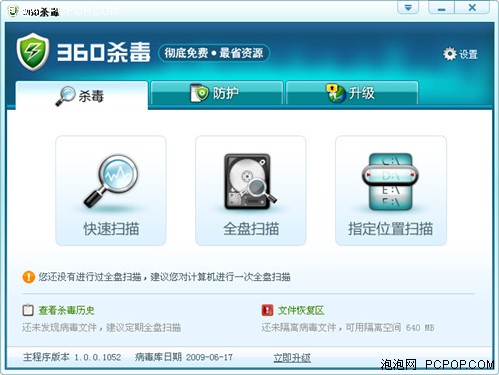Click the 快速扫描 label
Screen dimensions: 499x375
click(x=111, y=229)
